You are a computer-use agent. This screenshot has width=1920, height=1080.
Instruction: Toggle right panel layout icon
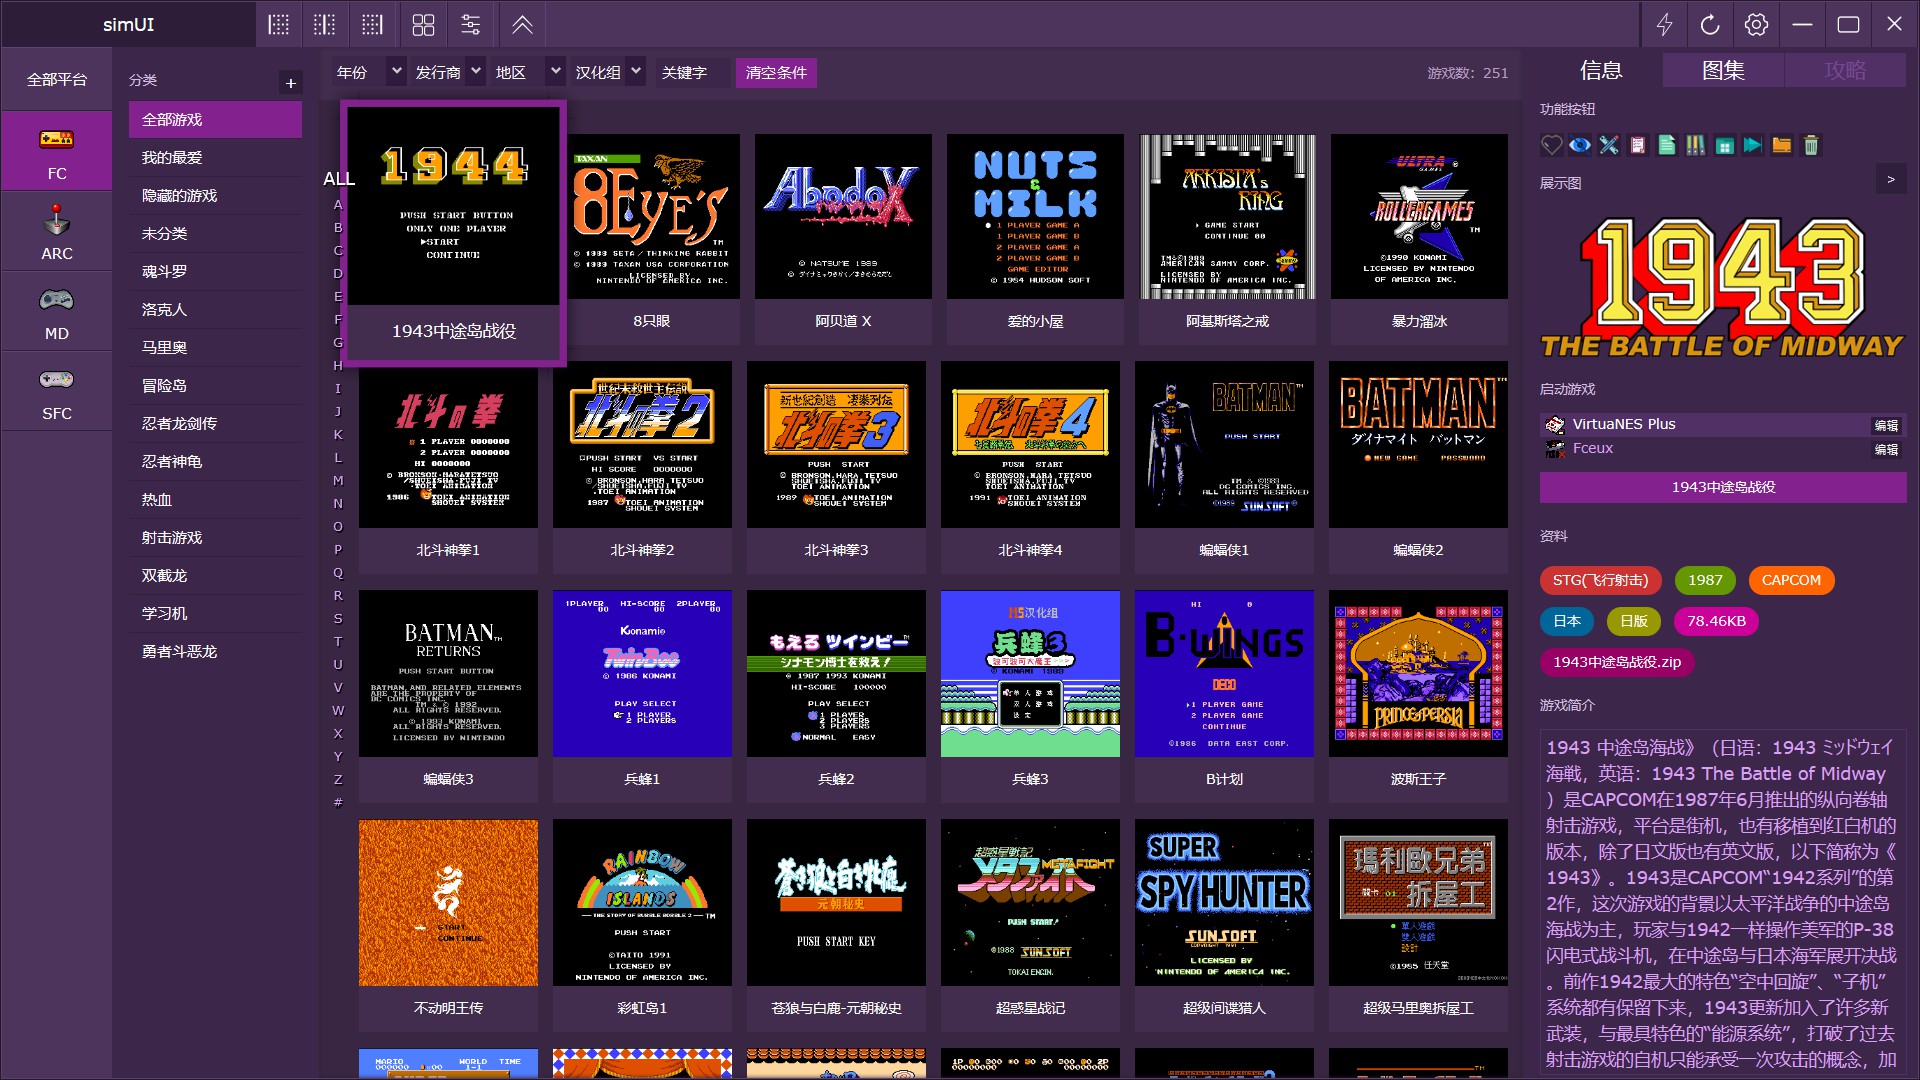tap(372, 25)
